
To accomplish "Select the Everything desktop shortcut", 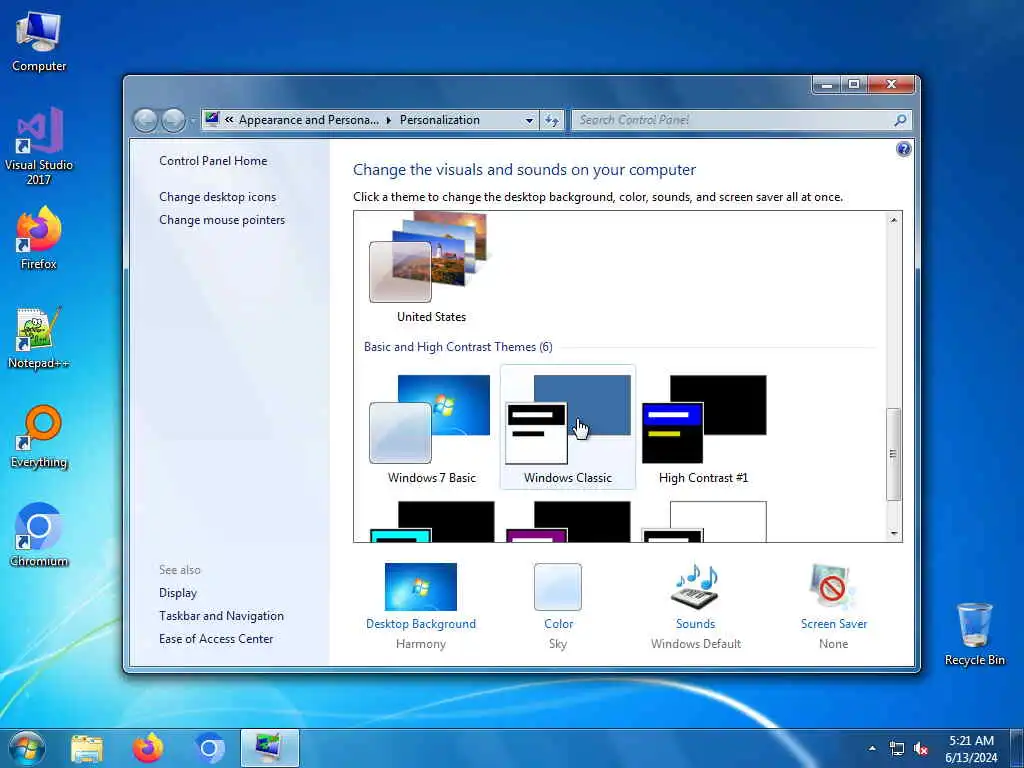I will tap(39, 437).
